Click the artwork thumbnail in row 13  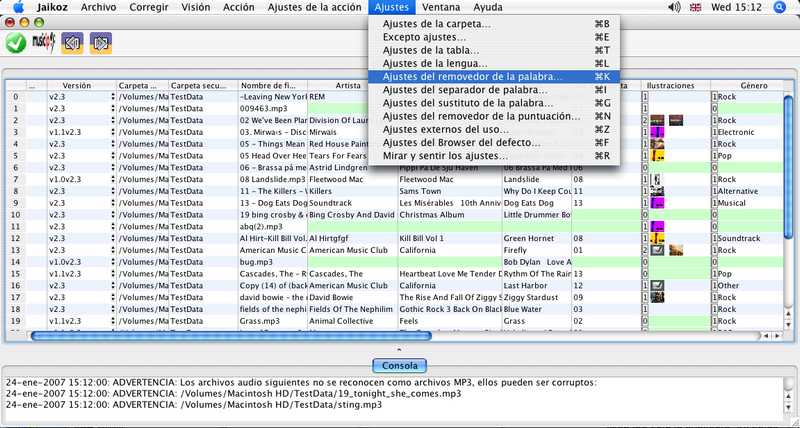657,250
